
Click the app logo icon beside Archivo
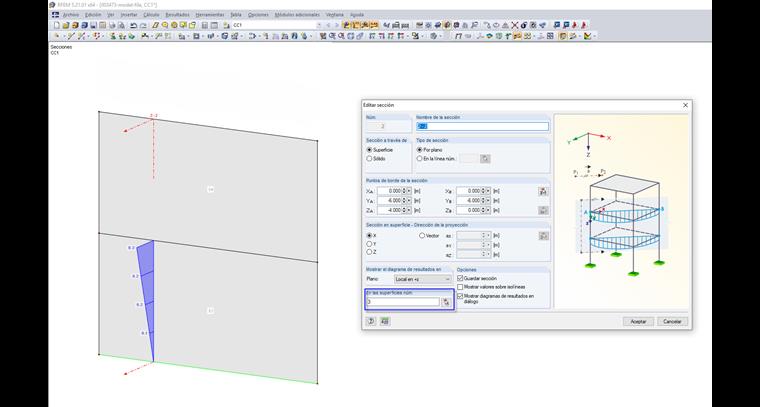click(x=56, y=15)
